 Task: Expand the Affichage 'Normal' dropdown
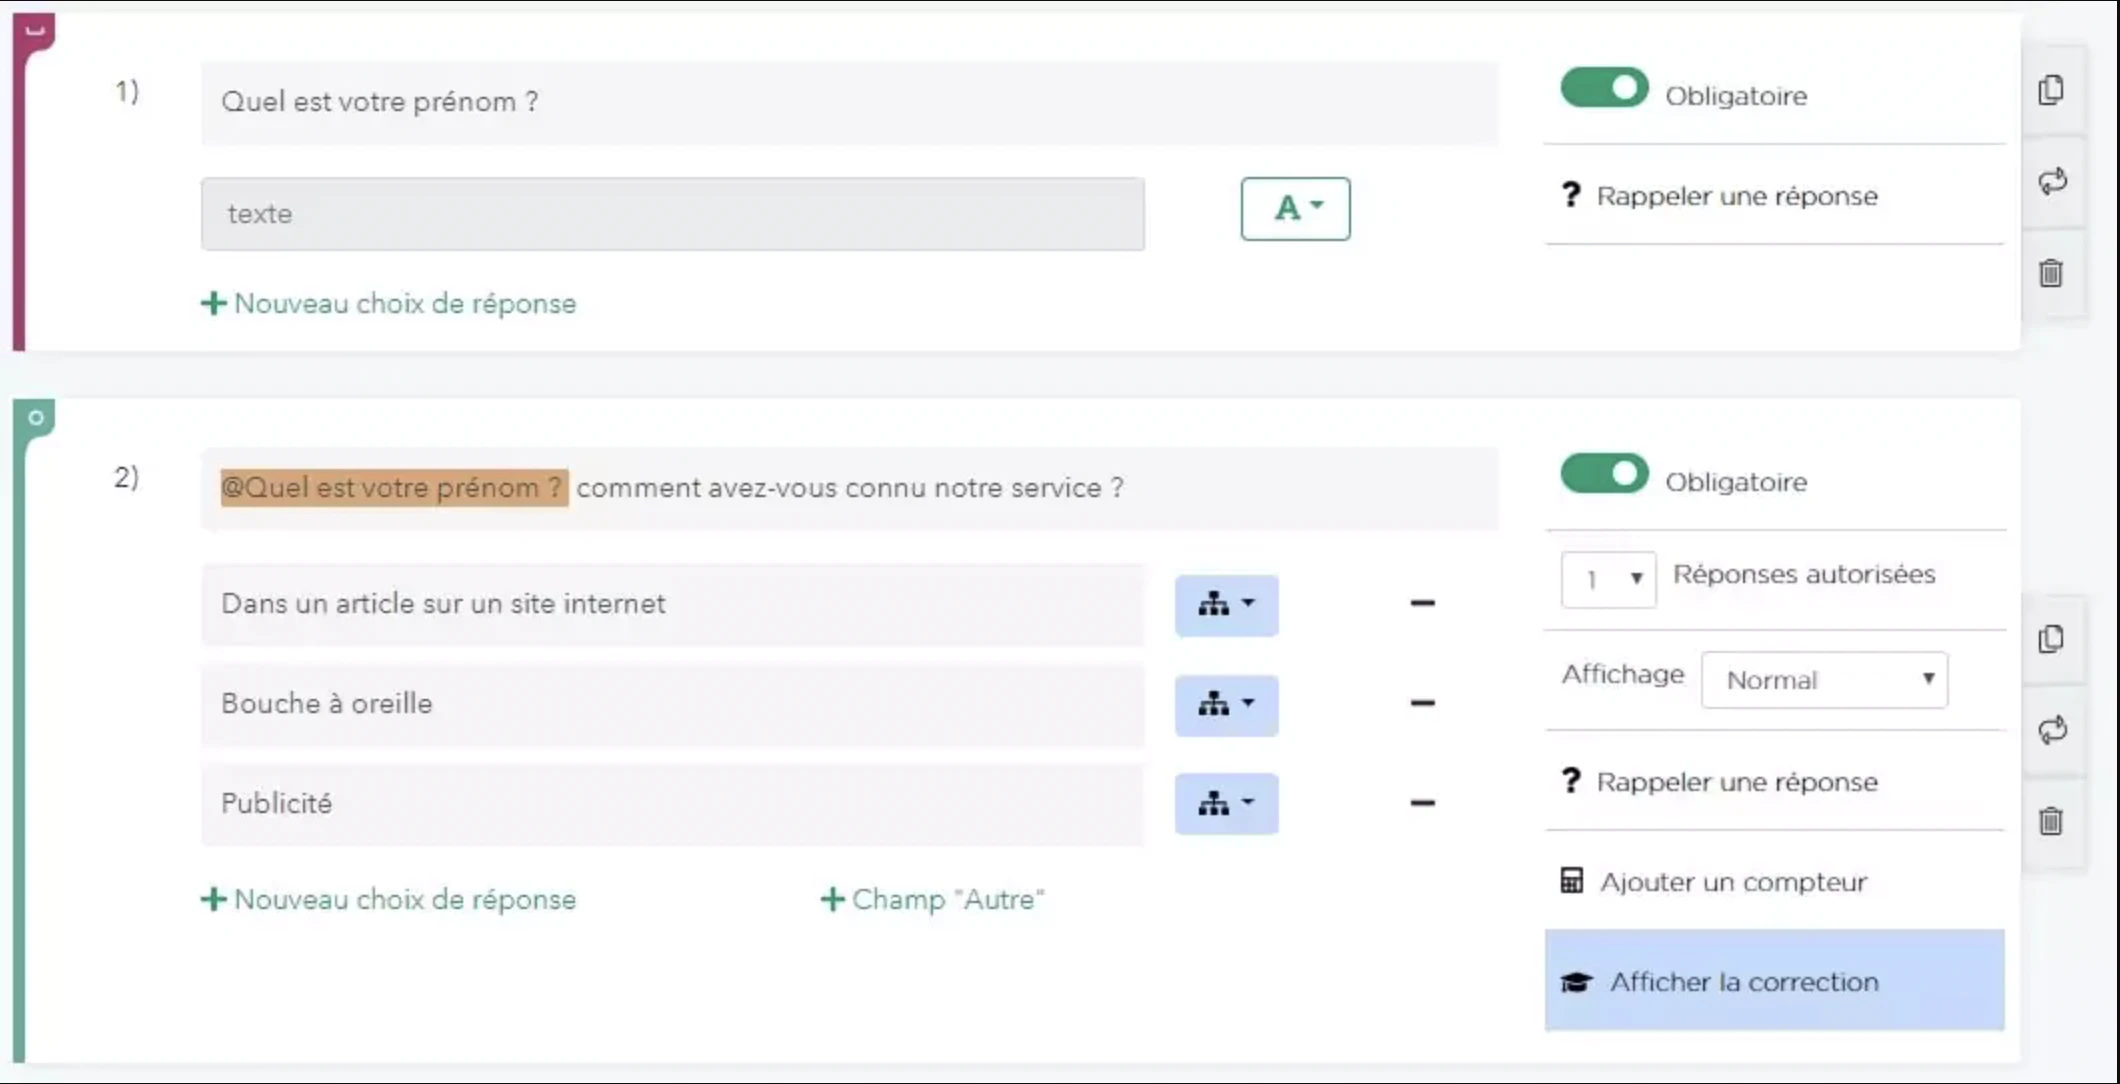[x=1824, y=680]
